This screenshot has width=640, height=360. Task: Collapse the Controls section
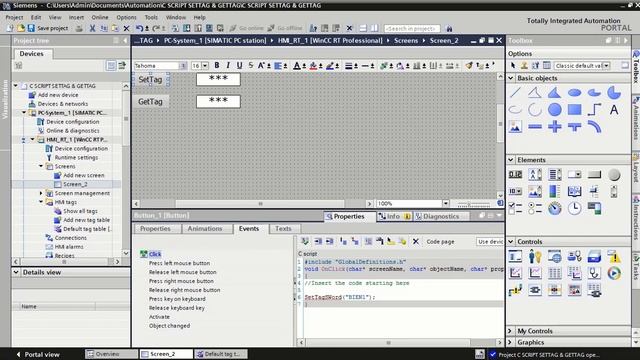tap(511, 242)
